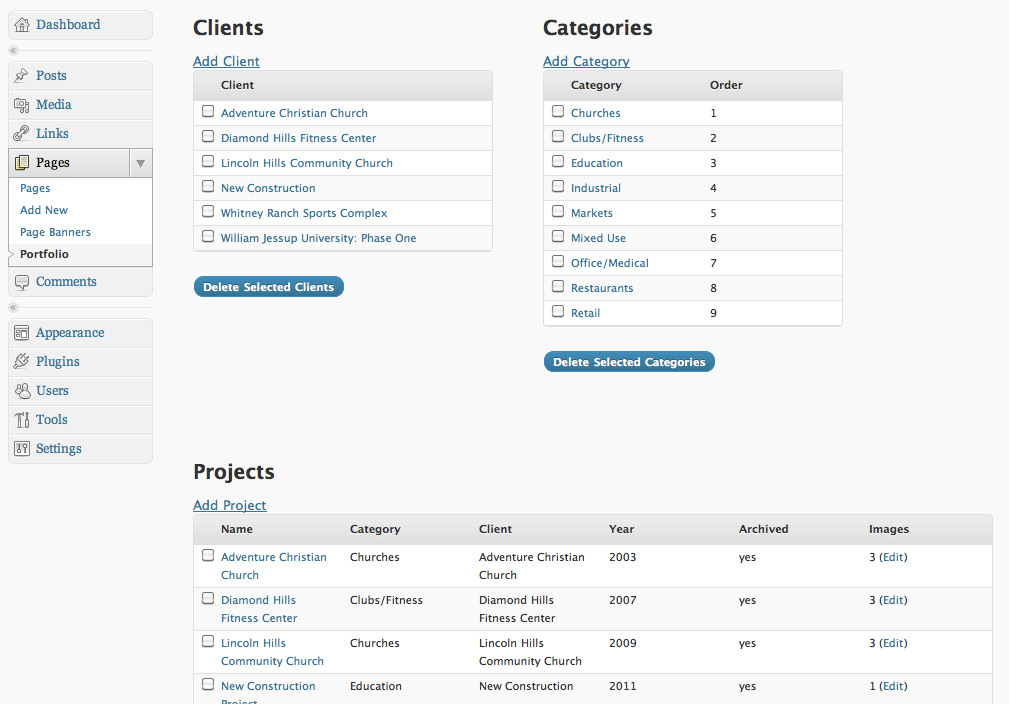Click the Media icon in sidebar
The image size is (1009, 704).
coord(21,105)
